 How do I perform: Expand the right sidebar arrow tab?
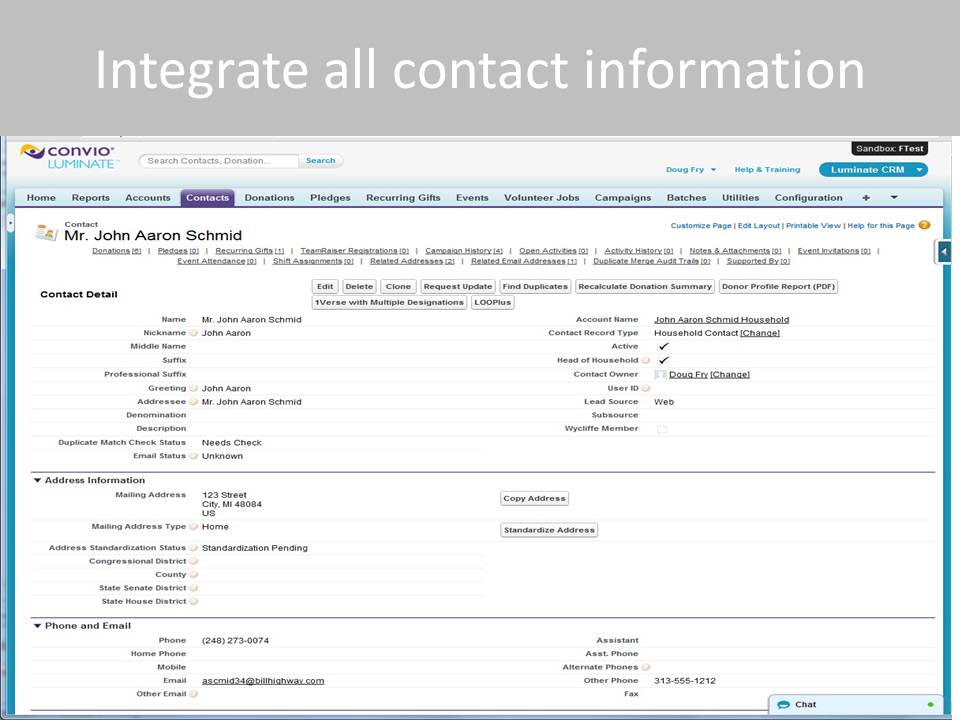[943, 252]
